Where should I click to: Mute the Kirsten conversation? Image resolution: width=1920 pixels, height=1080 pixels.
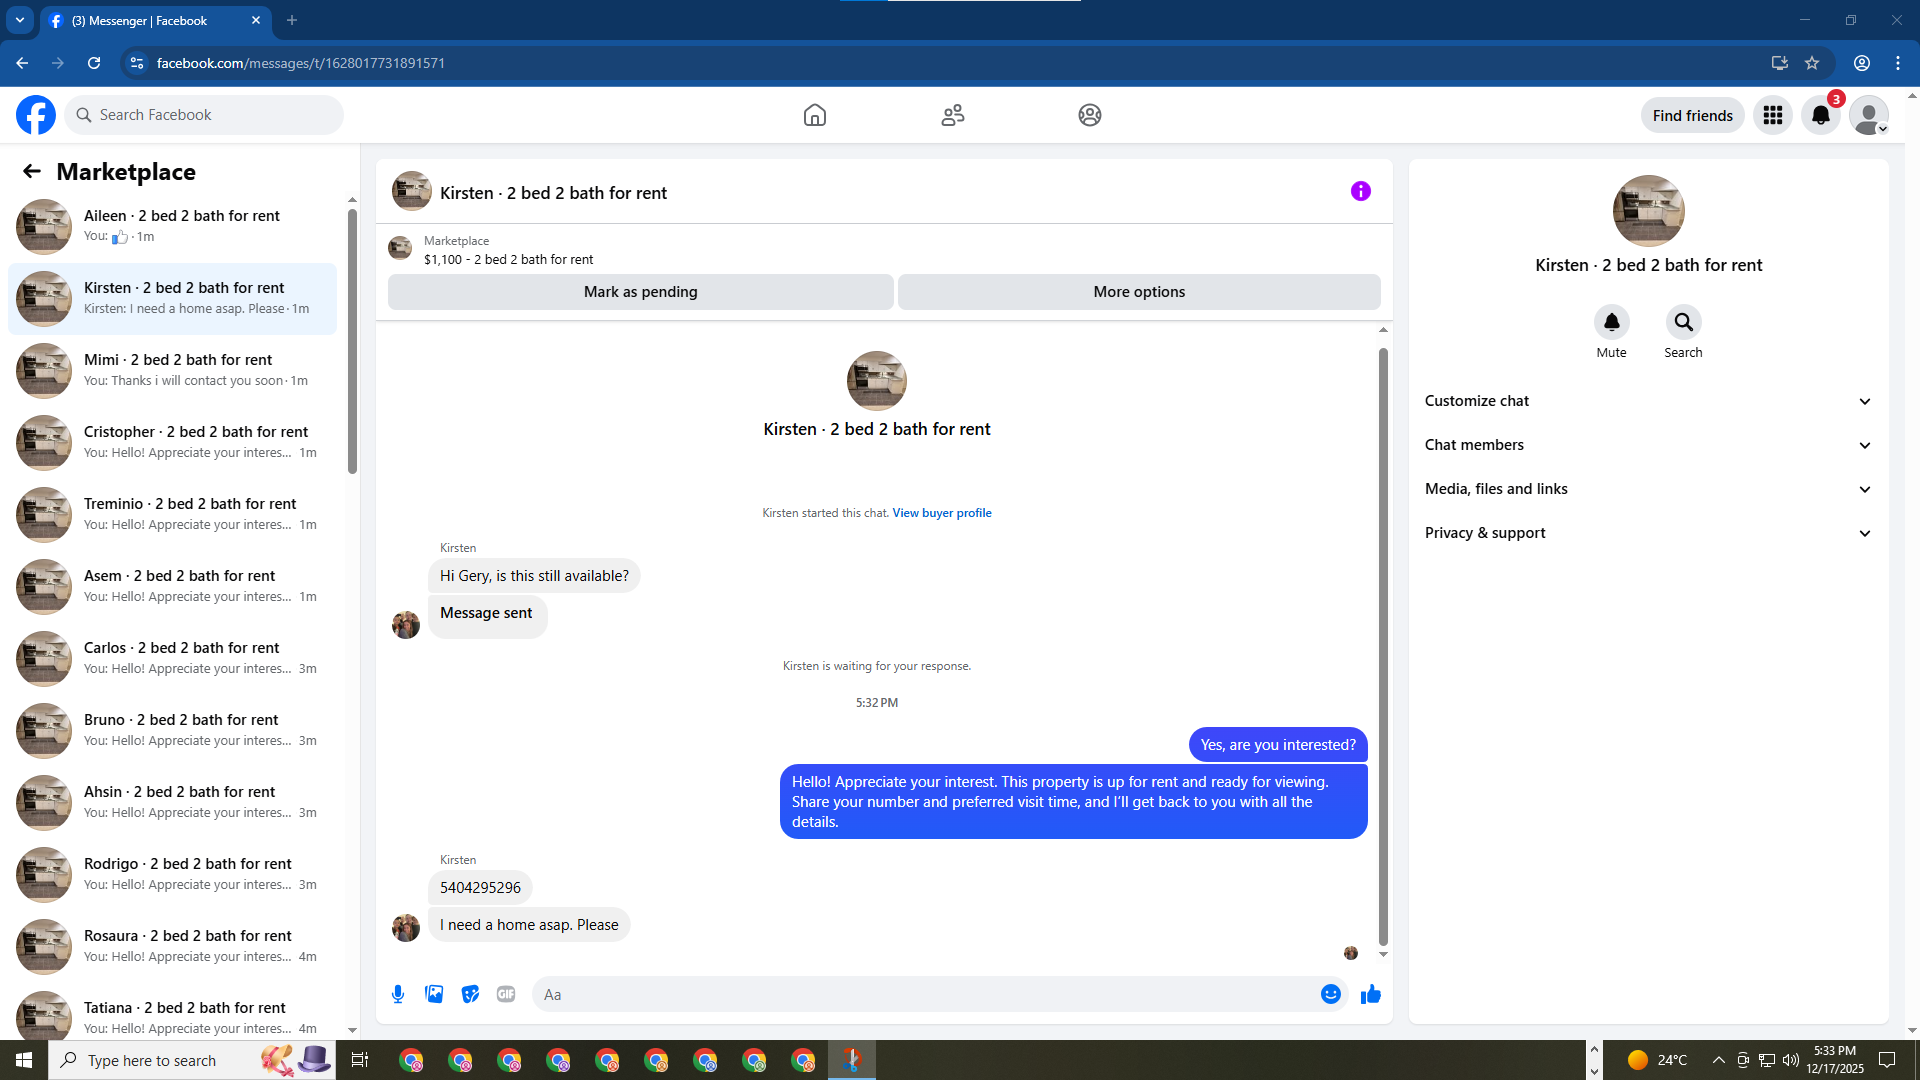(1611, 322)
